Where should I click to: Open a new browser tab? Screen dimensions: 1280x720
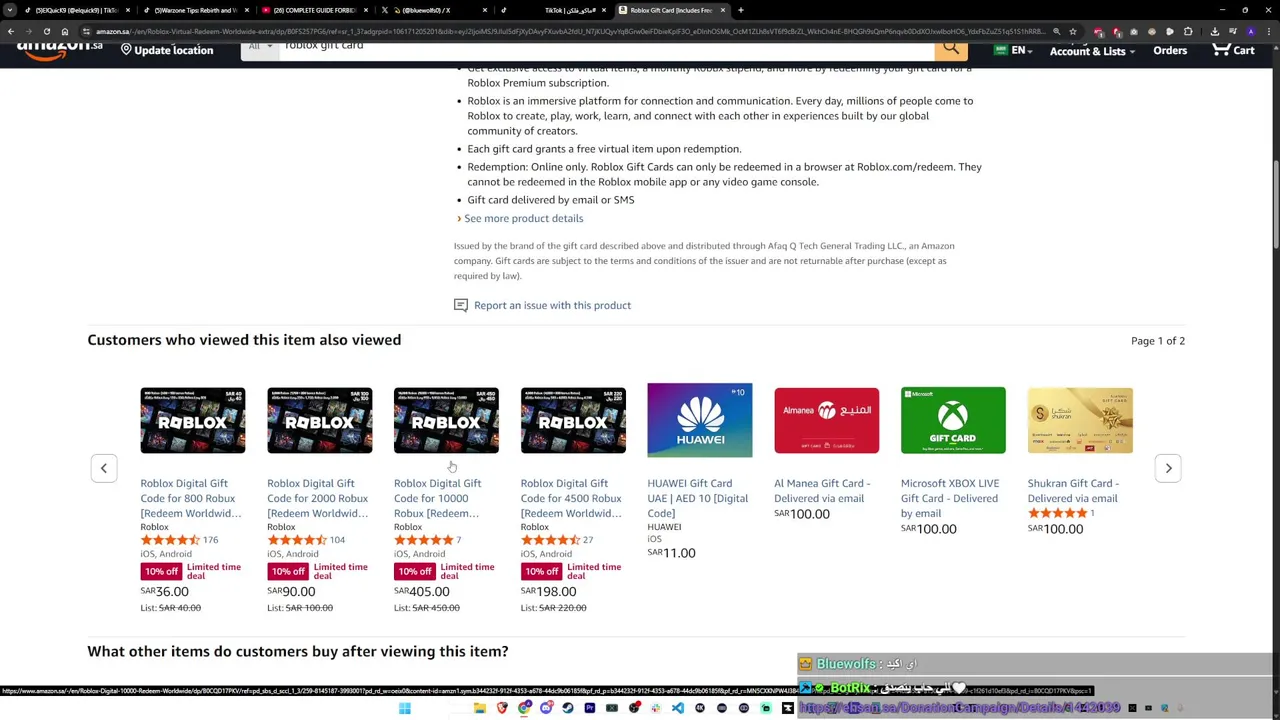(740, 10)
